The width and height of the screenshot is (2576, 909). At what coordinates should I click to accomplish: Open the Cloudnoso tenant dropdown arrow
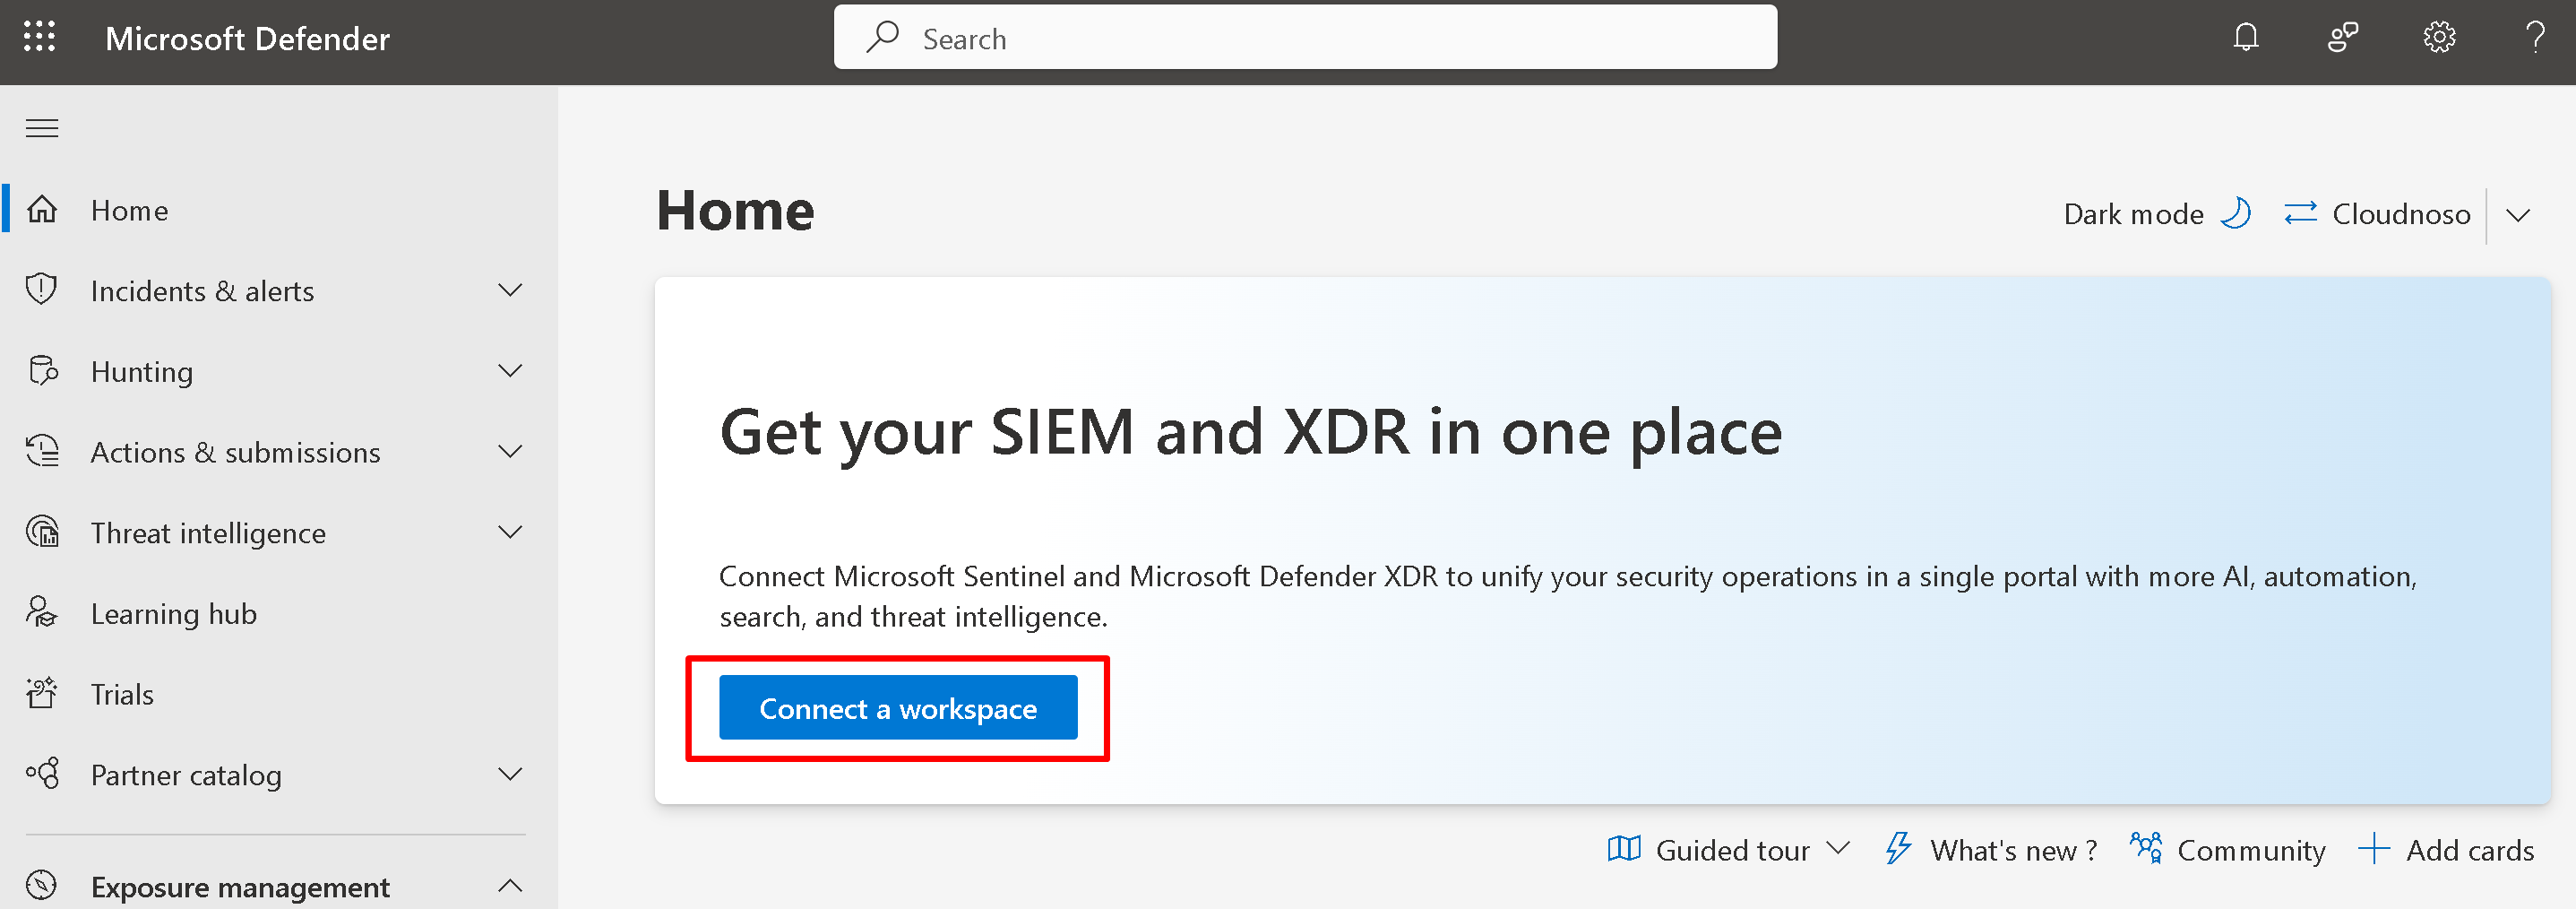tap(2518, 215)
